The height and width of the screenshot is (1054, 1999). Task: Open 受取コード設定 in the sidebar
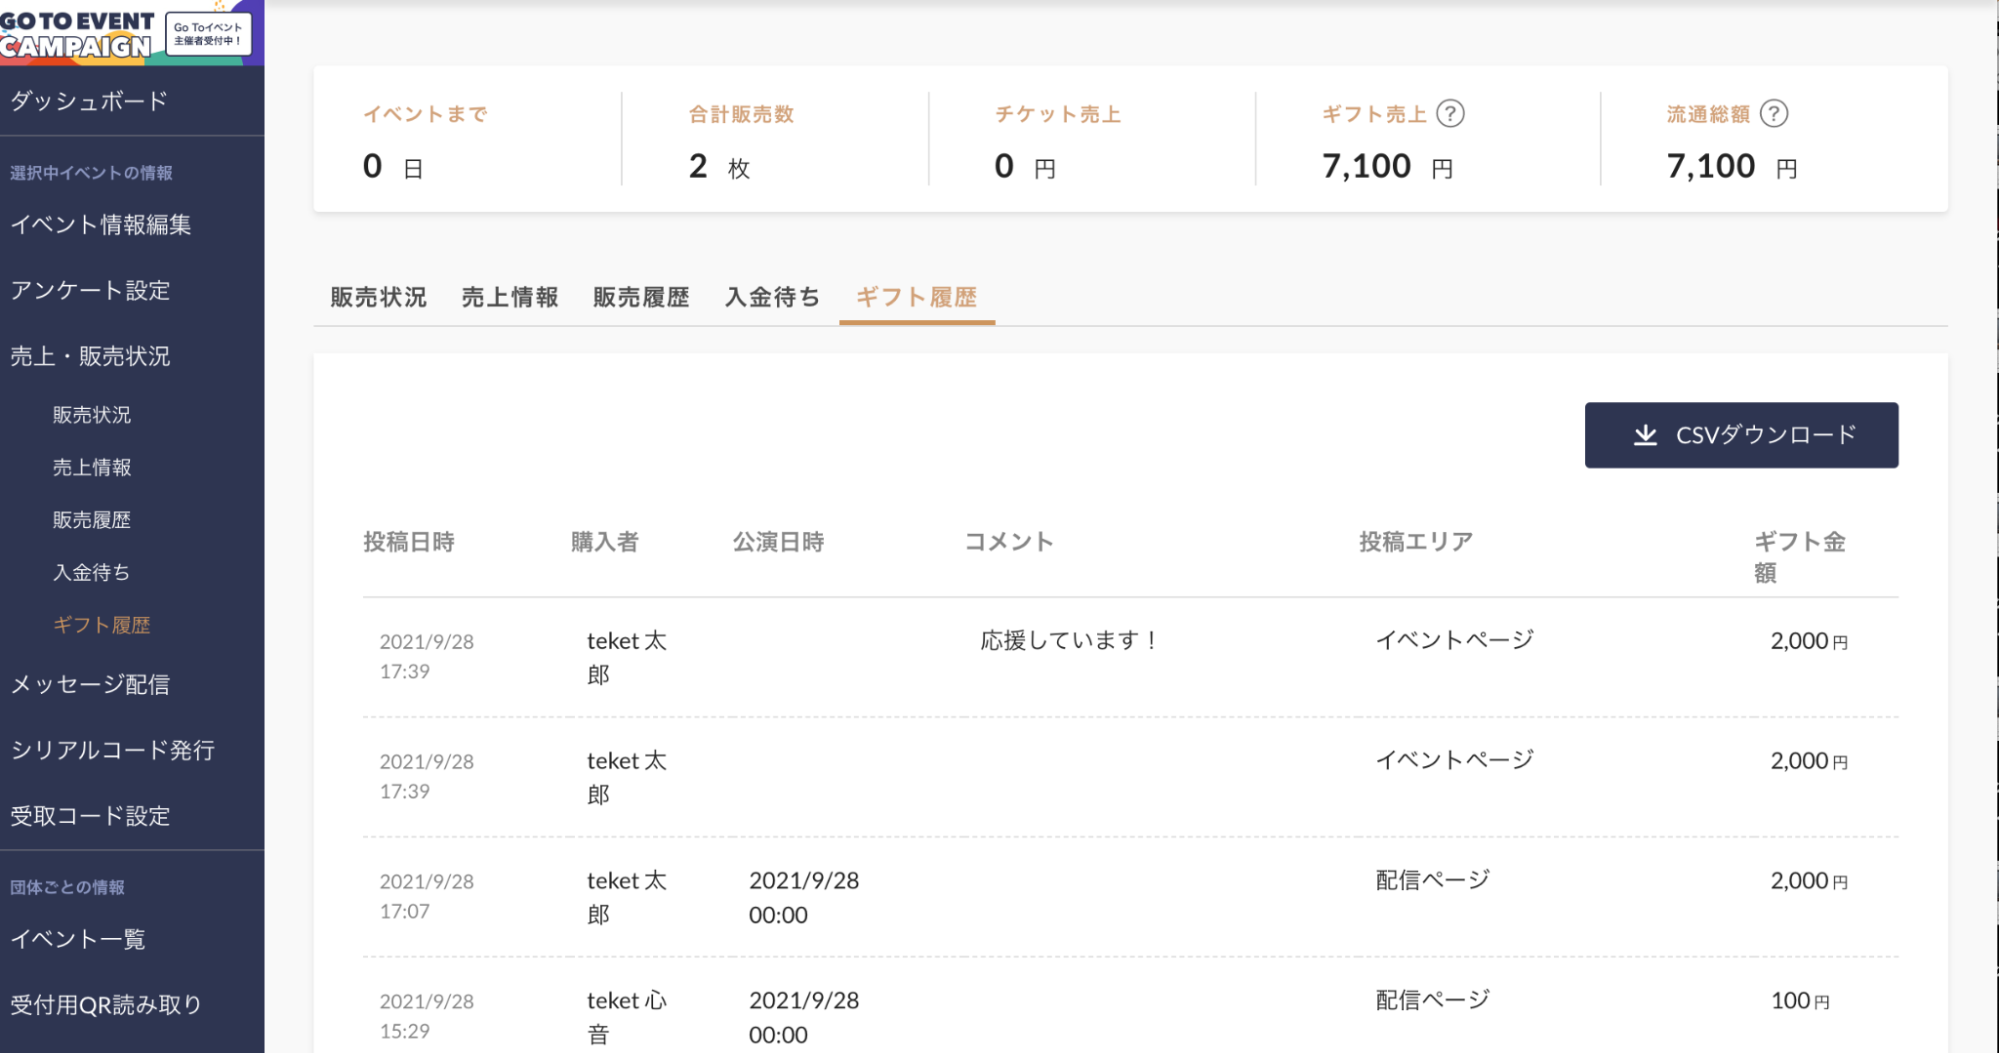pos(90,816)
